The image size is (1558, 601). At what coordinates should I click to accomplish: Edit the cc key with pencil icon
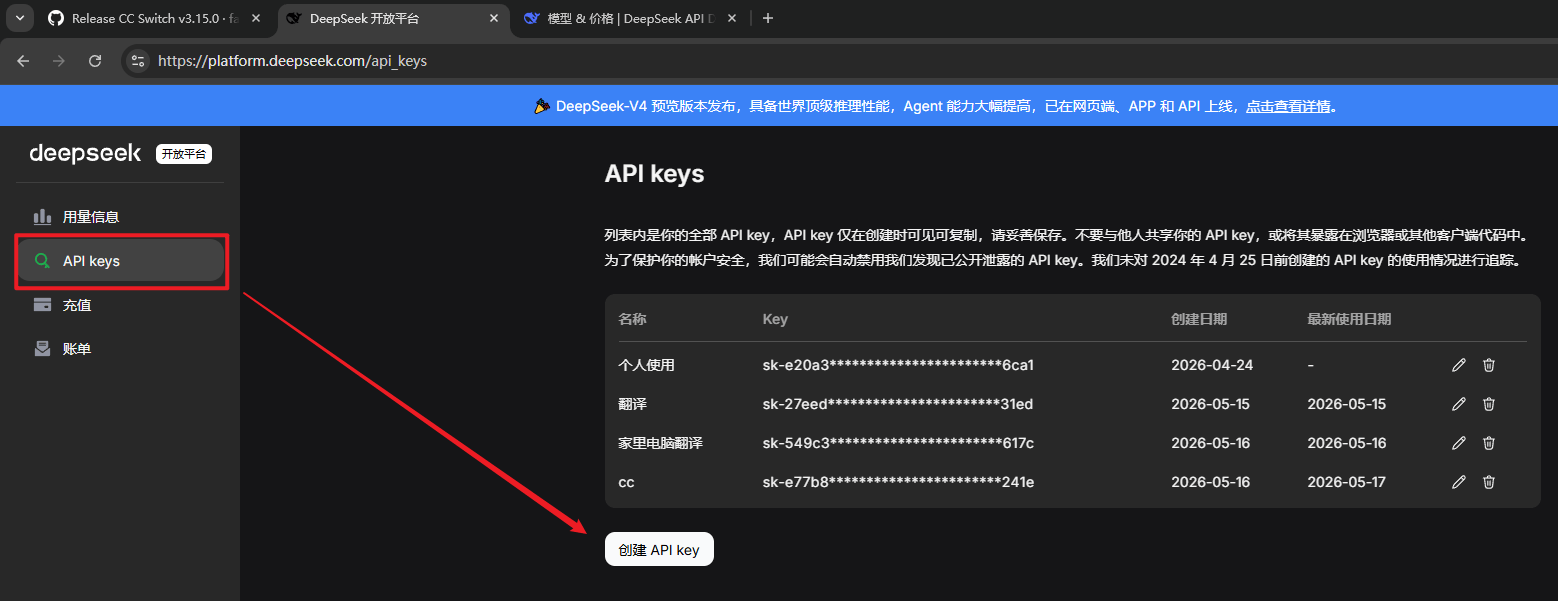1459,482
